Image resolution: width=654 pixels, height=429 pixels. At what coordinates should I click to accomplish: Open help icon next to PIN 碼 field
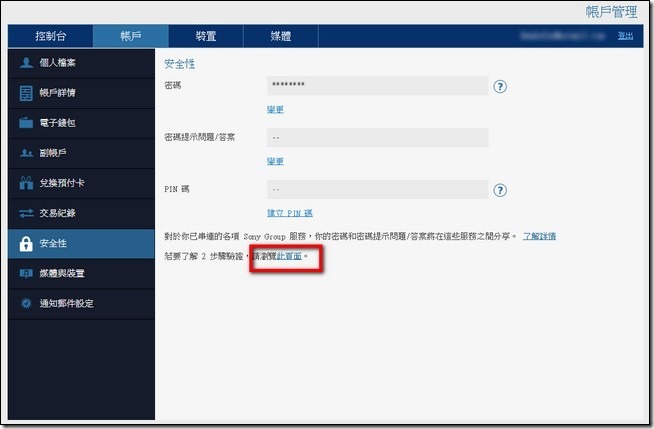coord(500,190)
